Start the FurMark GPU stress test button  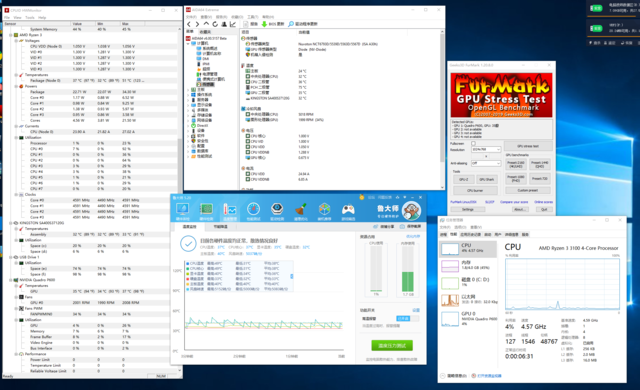point(528,146)
